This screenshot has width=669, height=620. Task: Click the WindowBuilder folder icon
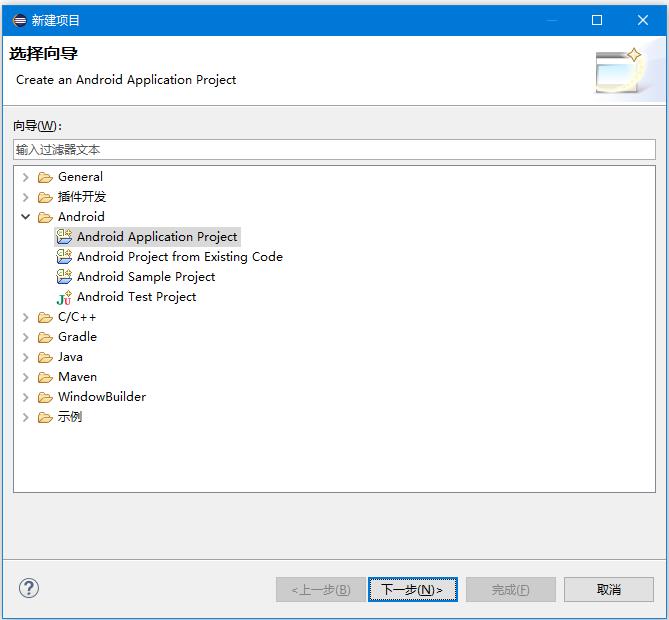click(x=45, y=397)
